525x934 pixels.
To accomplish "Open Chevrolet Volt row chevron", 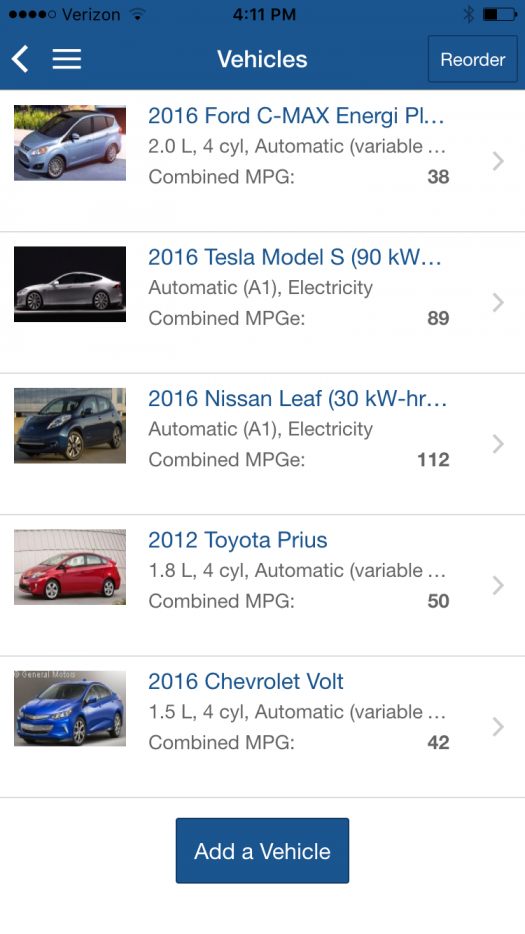I will 498,727.
